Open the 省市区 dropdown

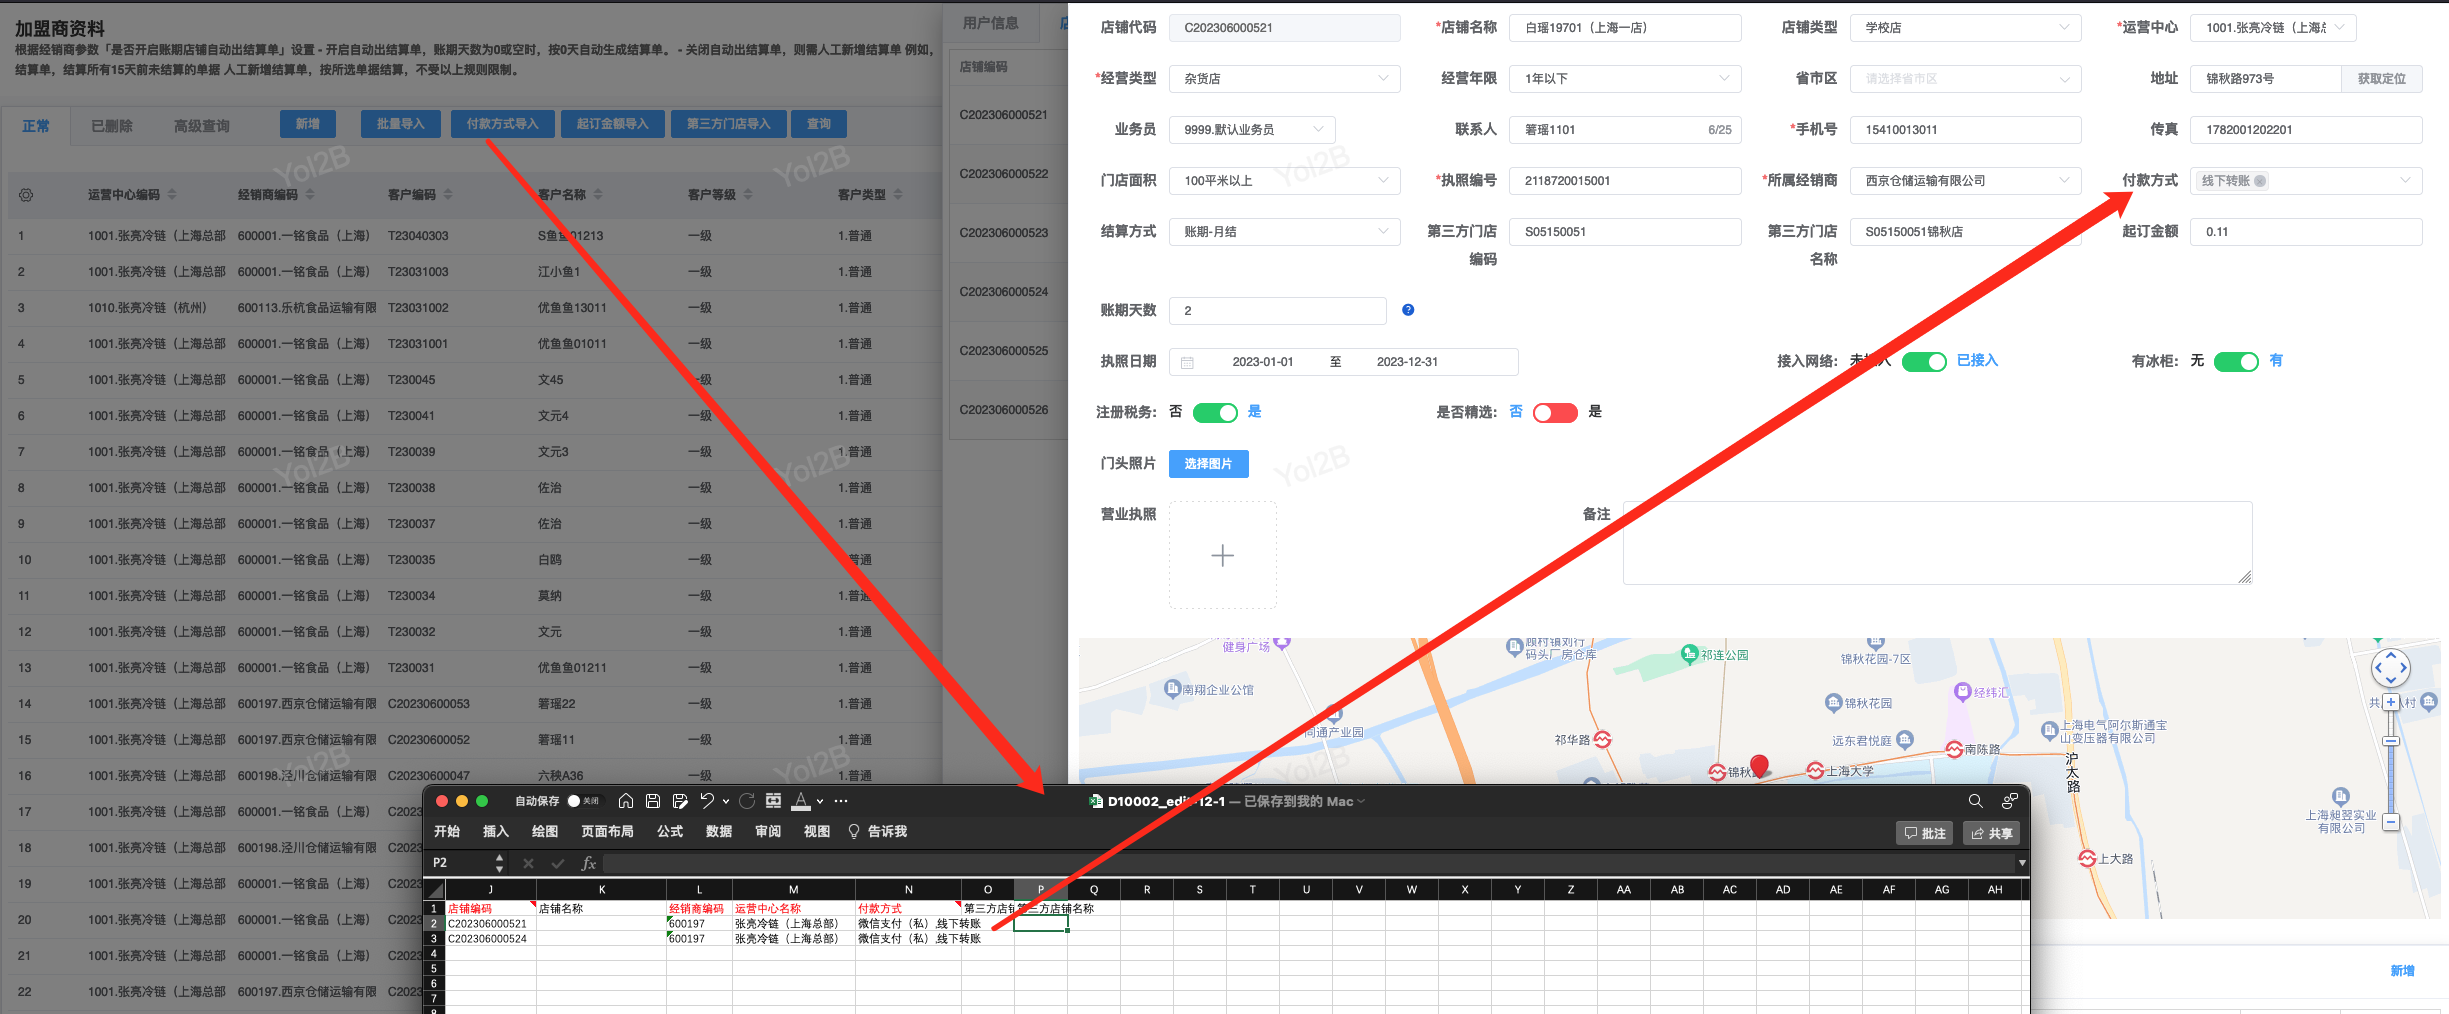click(1965, 79)
